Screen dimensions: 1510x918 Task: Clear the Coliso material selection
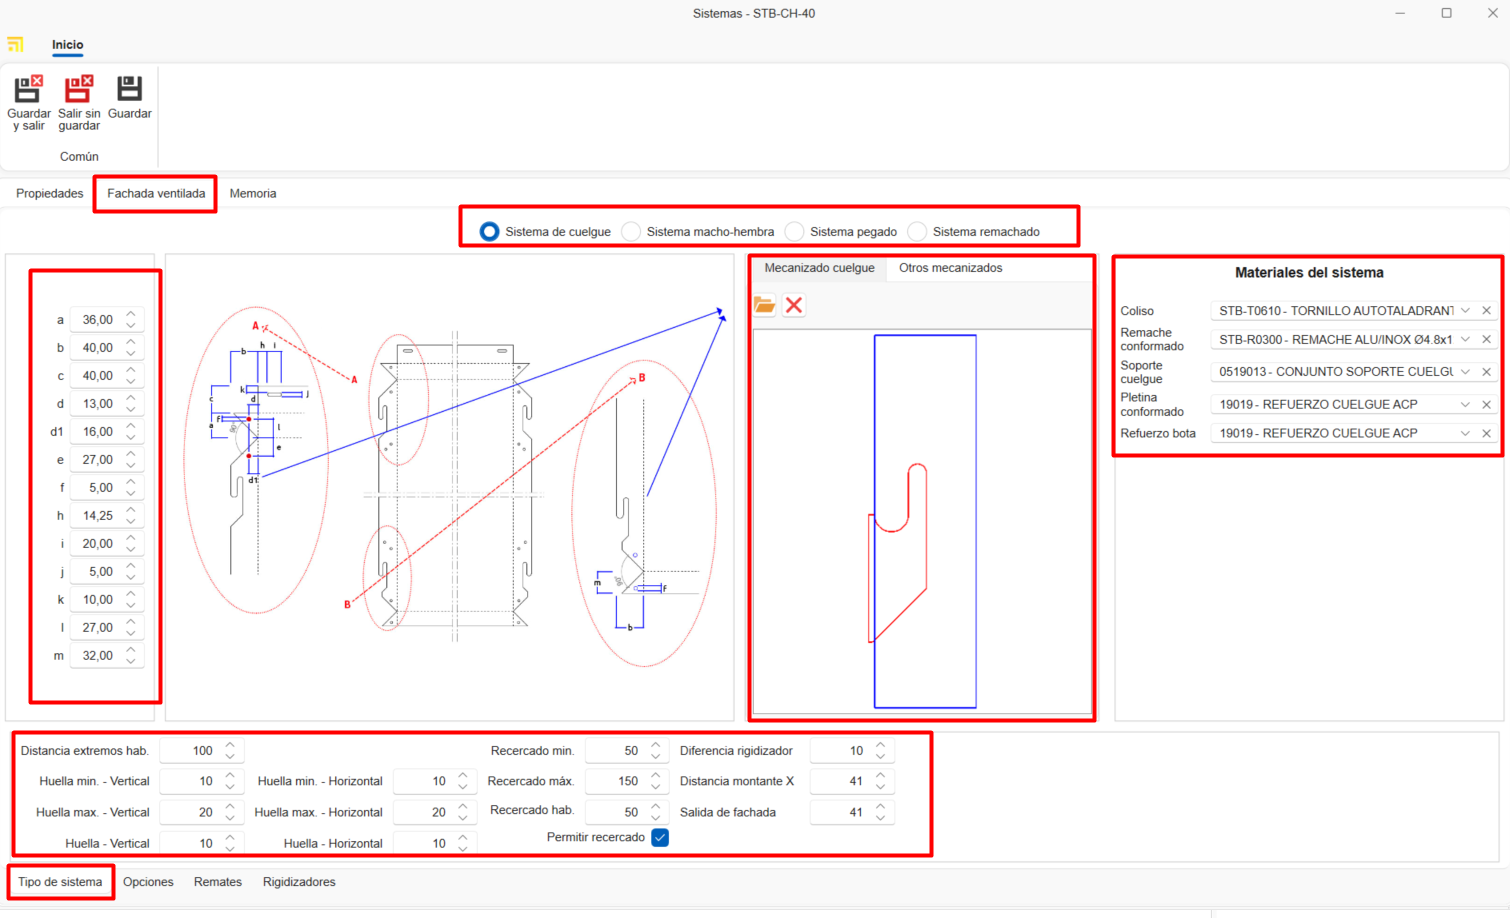(1487, 311)
